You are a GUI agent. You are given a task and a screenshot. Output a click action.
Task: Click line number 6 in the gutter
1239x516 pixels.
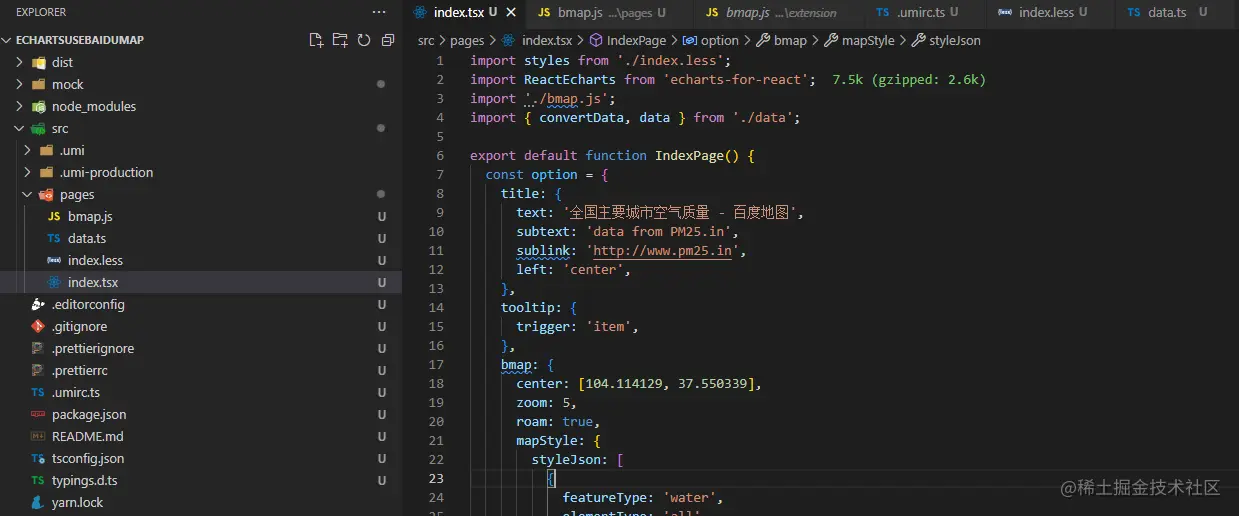[440, 156]
